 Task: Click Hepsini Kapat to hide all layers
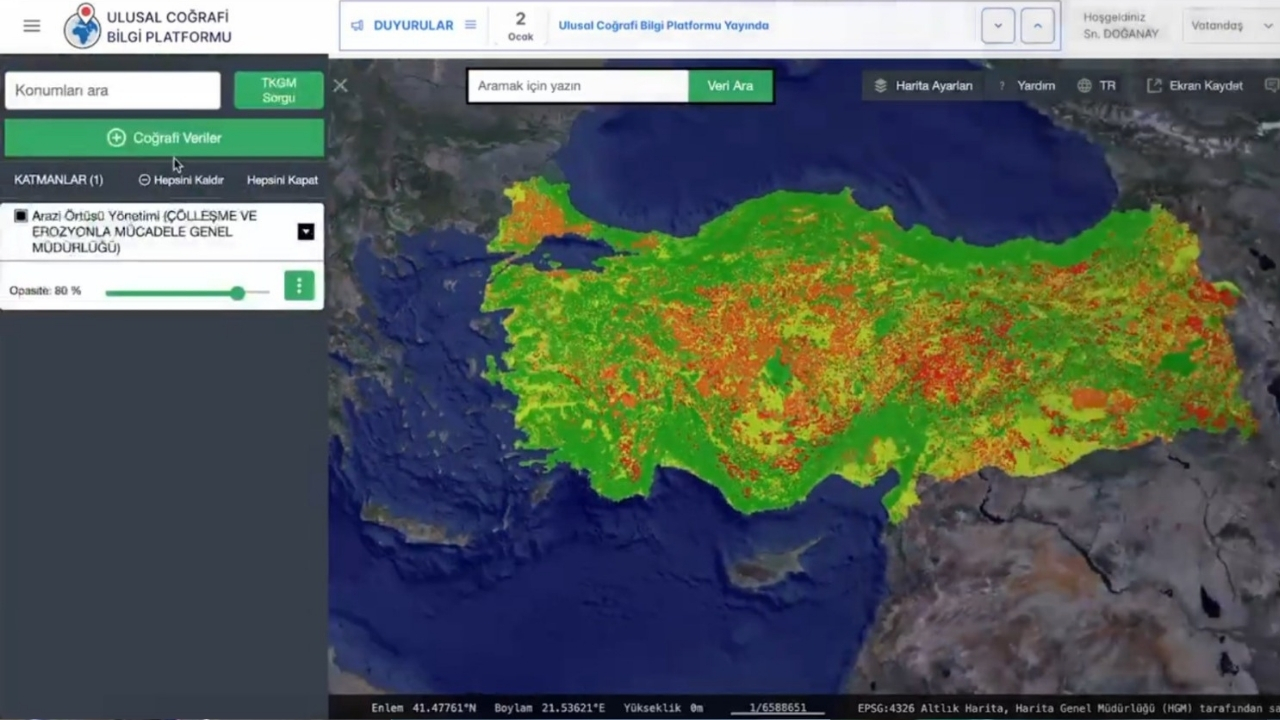(x=282, y=180)
